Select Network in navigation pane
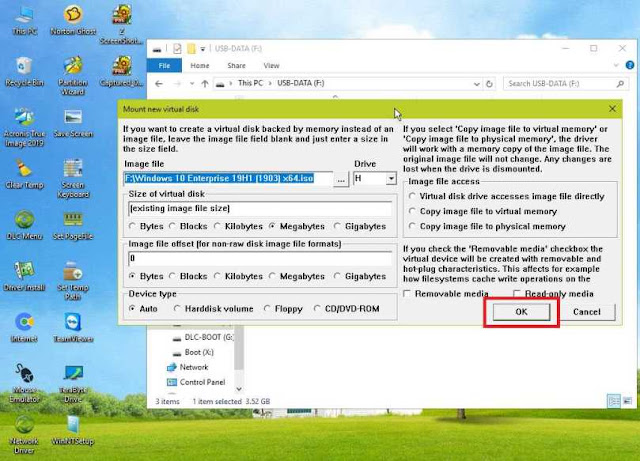Image resolution: width=640 pixels, height=461 pixels. pyautogui.click(x=188, y=367)
